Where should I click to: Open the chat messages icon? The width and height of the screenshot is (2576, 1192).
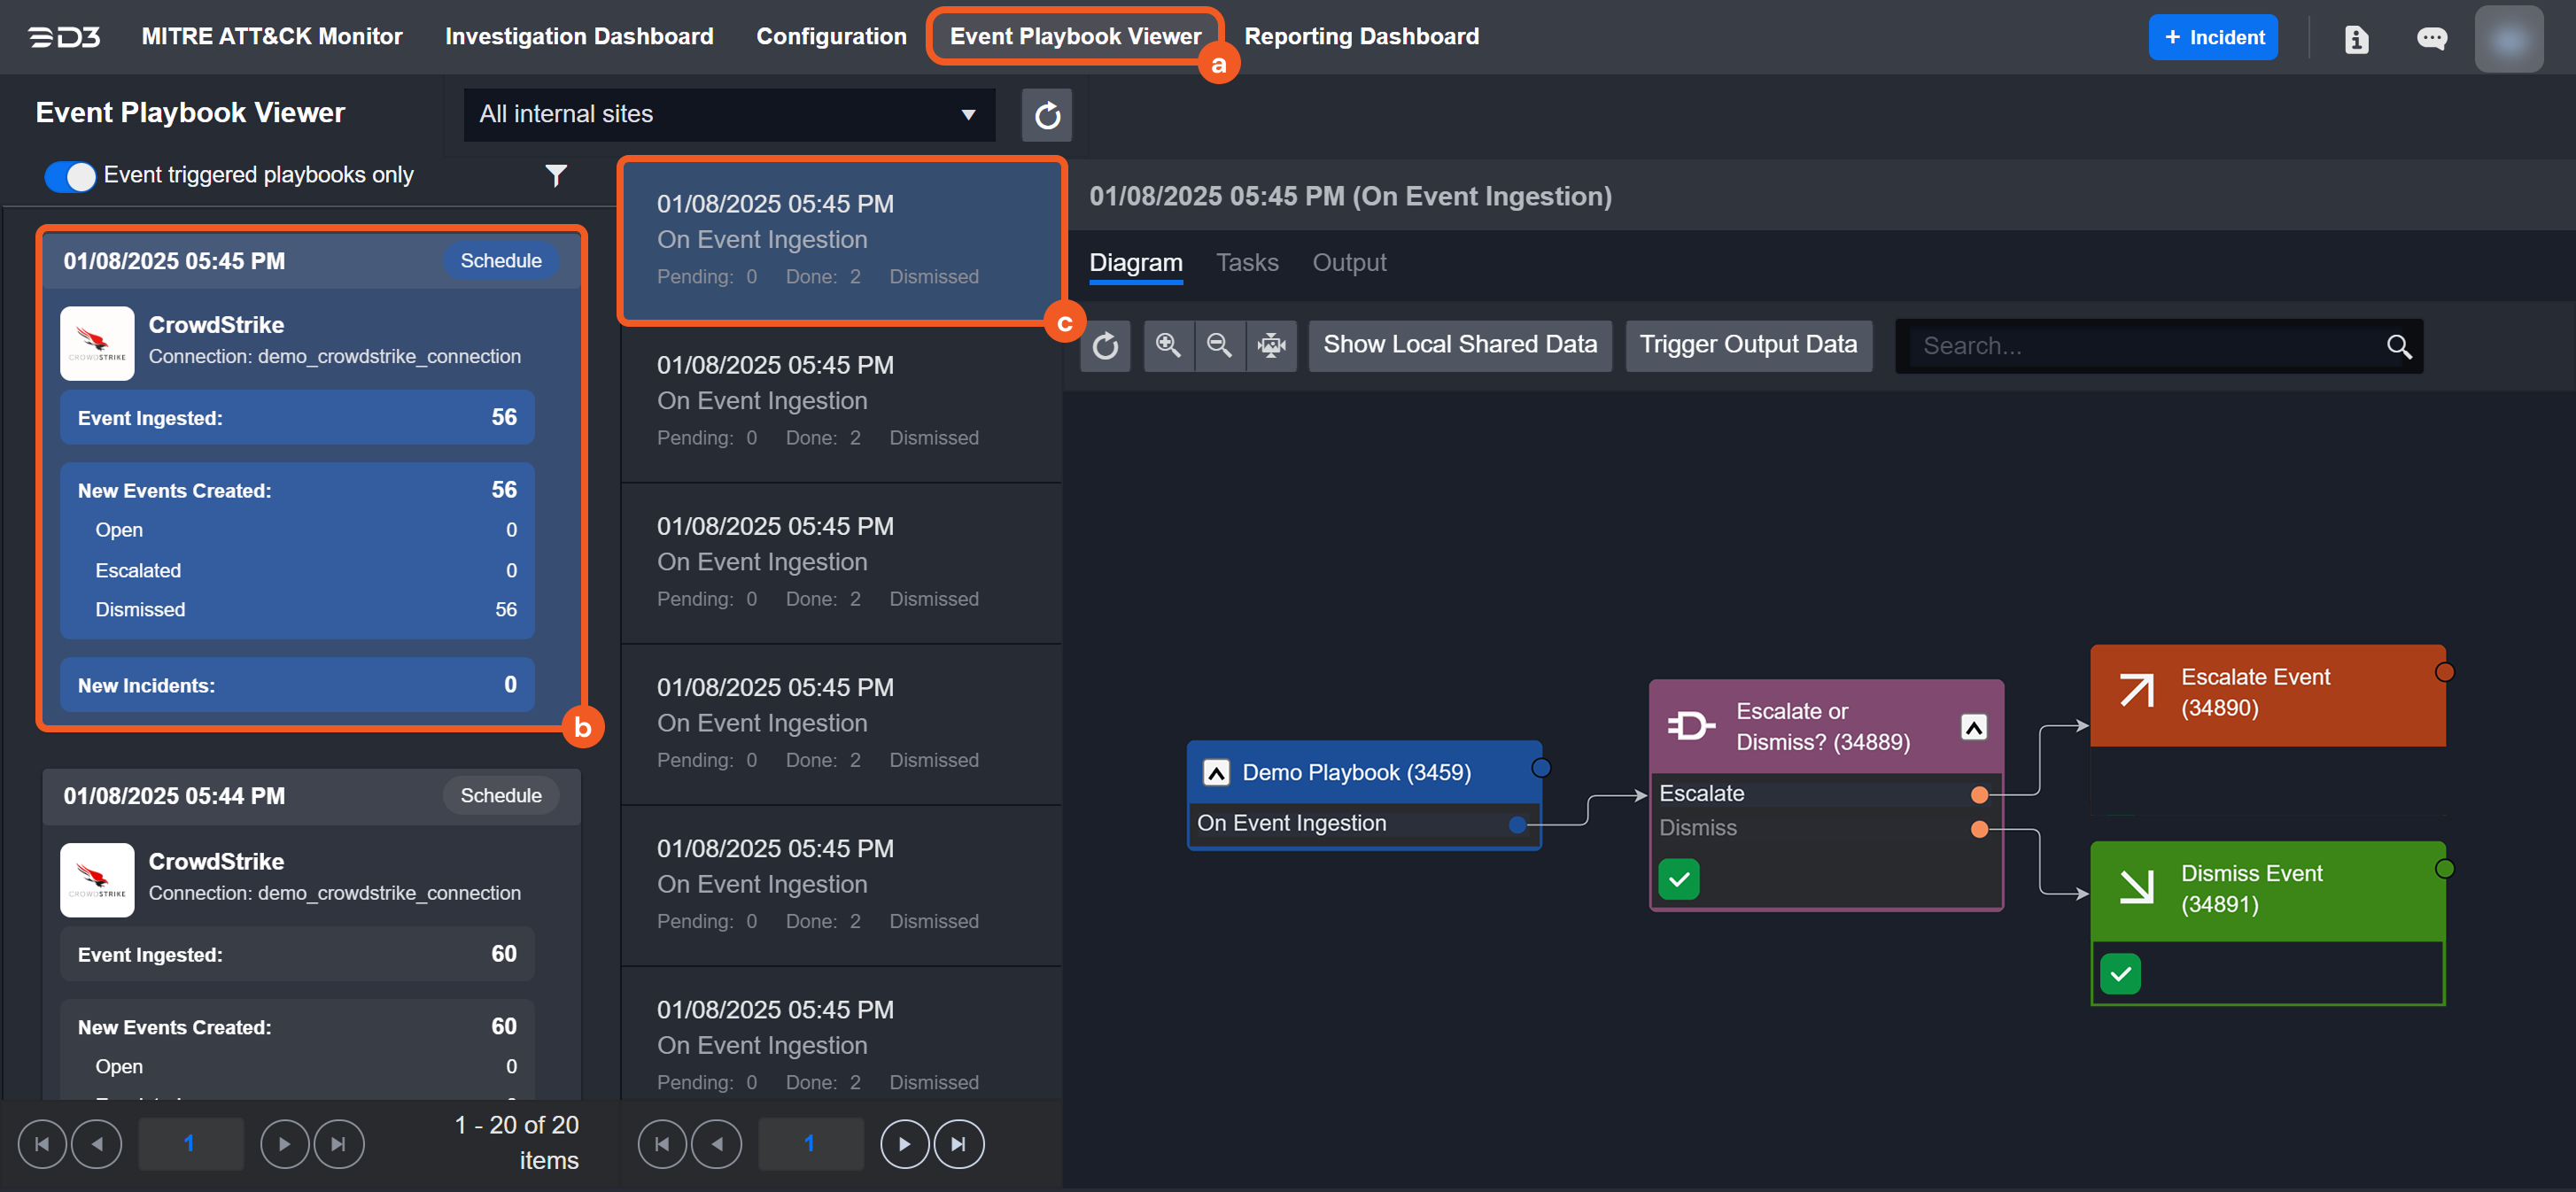[x=2431, y=38]
